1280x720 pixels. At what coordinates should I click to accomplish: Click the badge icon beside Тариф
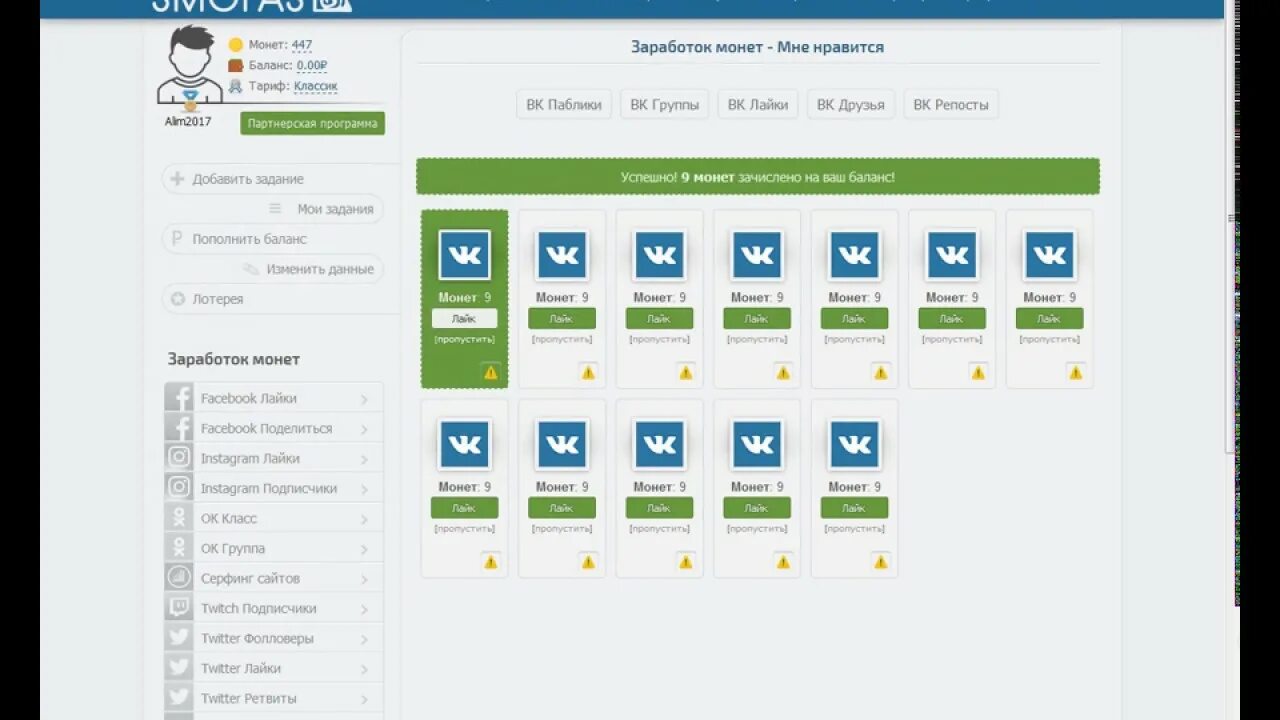[x=236, y=86]
